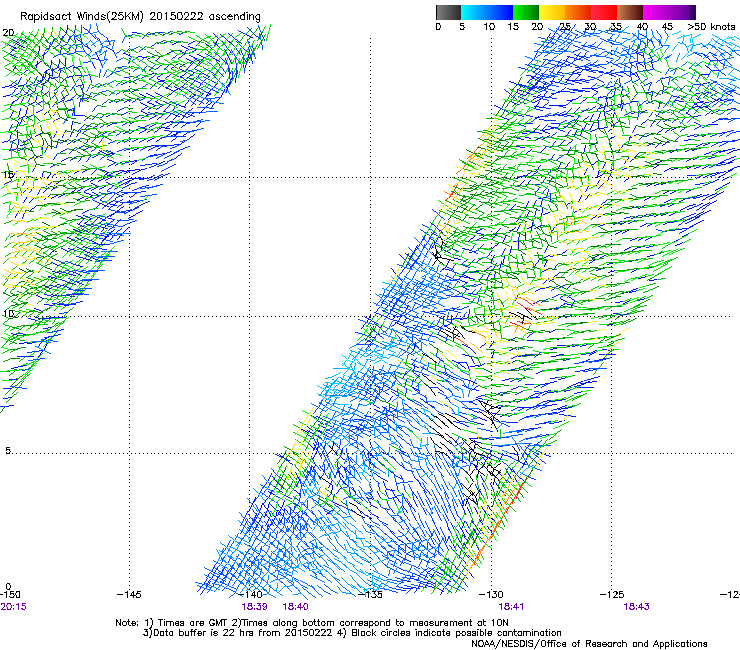The width and height of the screenshot is (740, 650).
Task: Select the orange 25-30 knots legend swatch
Action: (578, 12)
